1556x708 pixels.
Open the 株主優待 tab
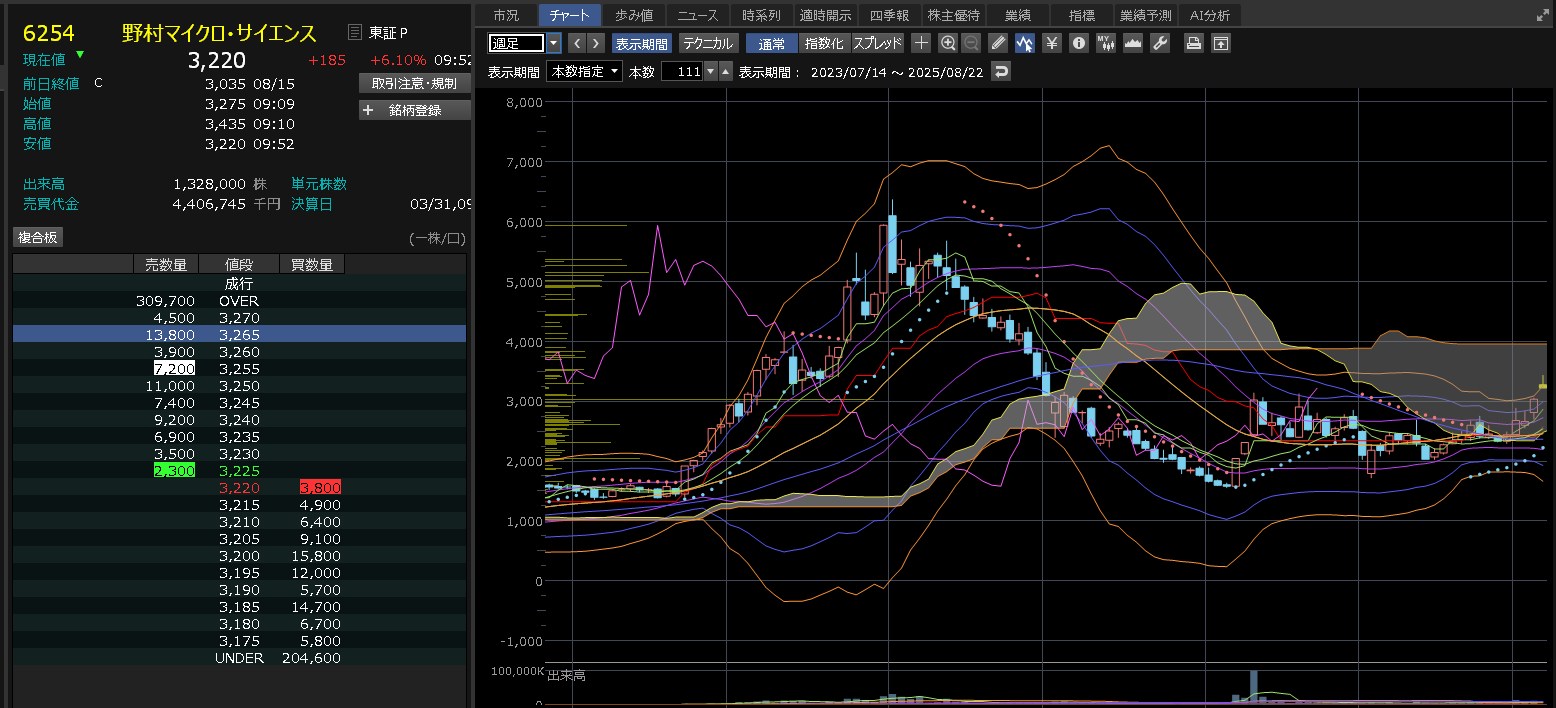point(954,15)
